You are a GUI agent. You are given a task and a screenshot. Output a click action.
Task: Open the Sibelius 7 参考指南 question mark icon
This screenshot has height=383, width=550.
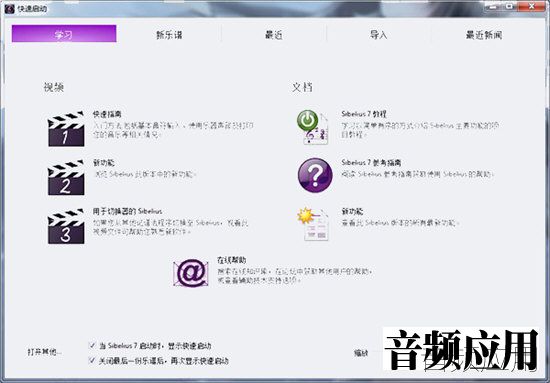(x=315, y=175)
